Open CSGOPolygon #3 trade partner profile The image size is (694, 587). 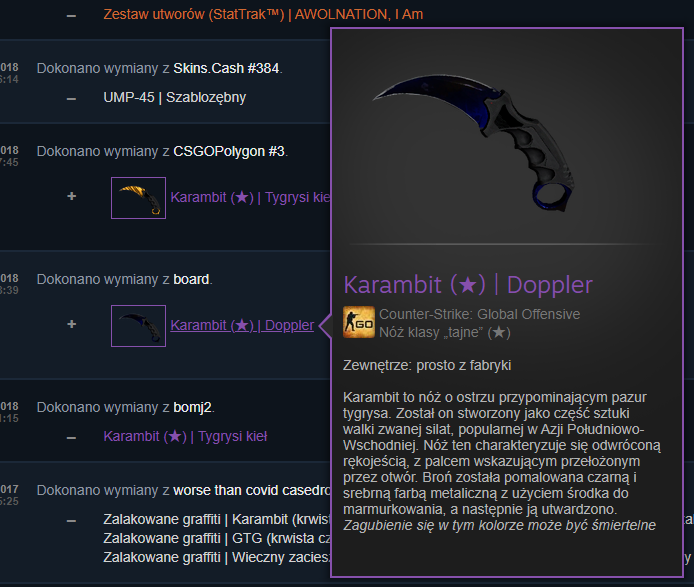click(229, 151)
